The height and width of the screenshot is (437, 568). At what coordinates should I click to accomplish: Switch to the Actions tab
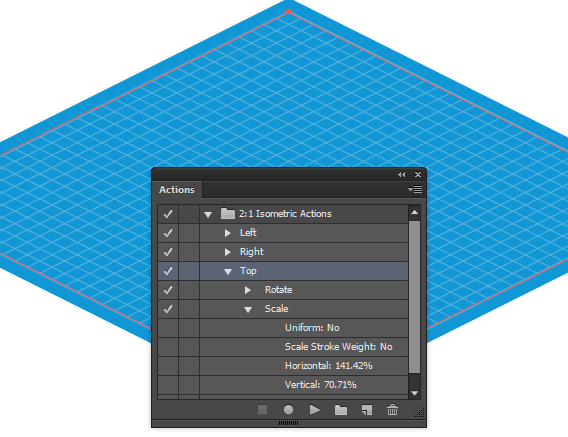[177, 190]
